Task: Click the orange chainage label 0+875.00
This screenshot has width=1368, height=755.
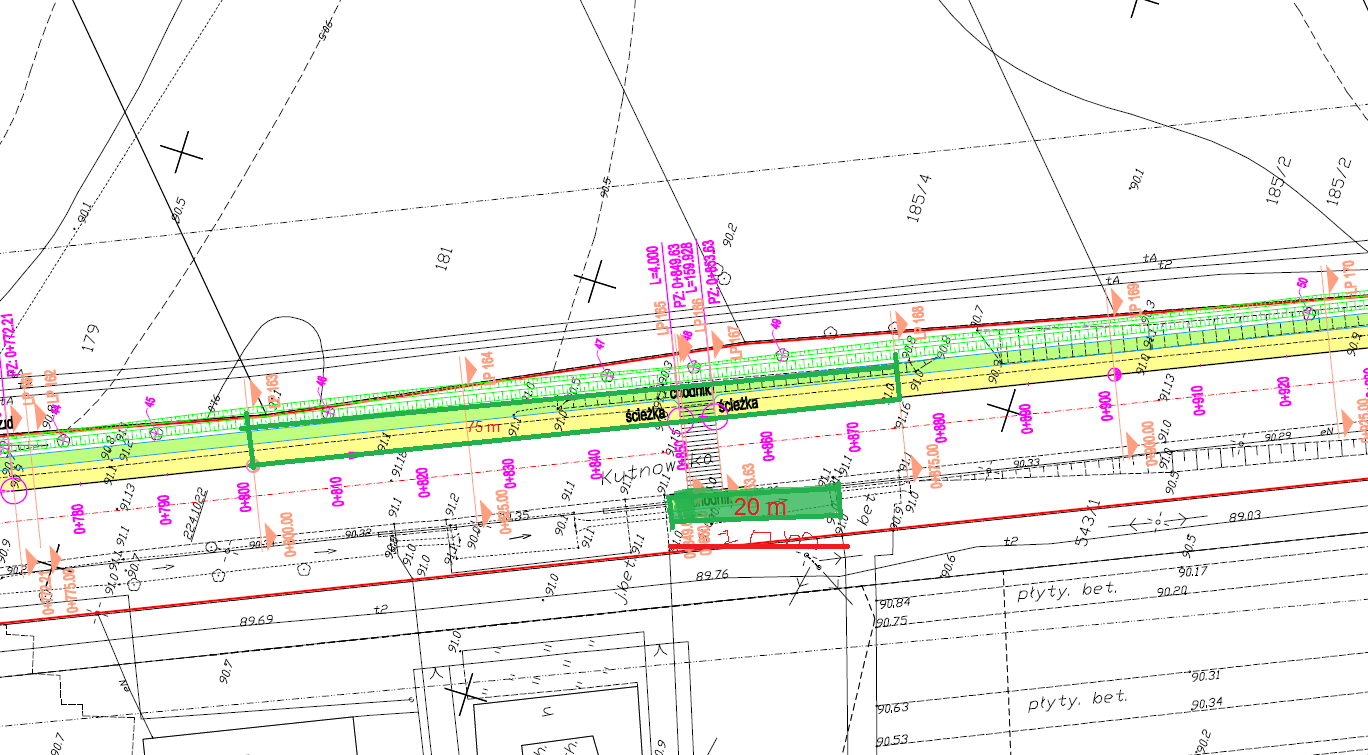Action: coord(936,466)
